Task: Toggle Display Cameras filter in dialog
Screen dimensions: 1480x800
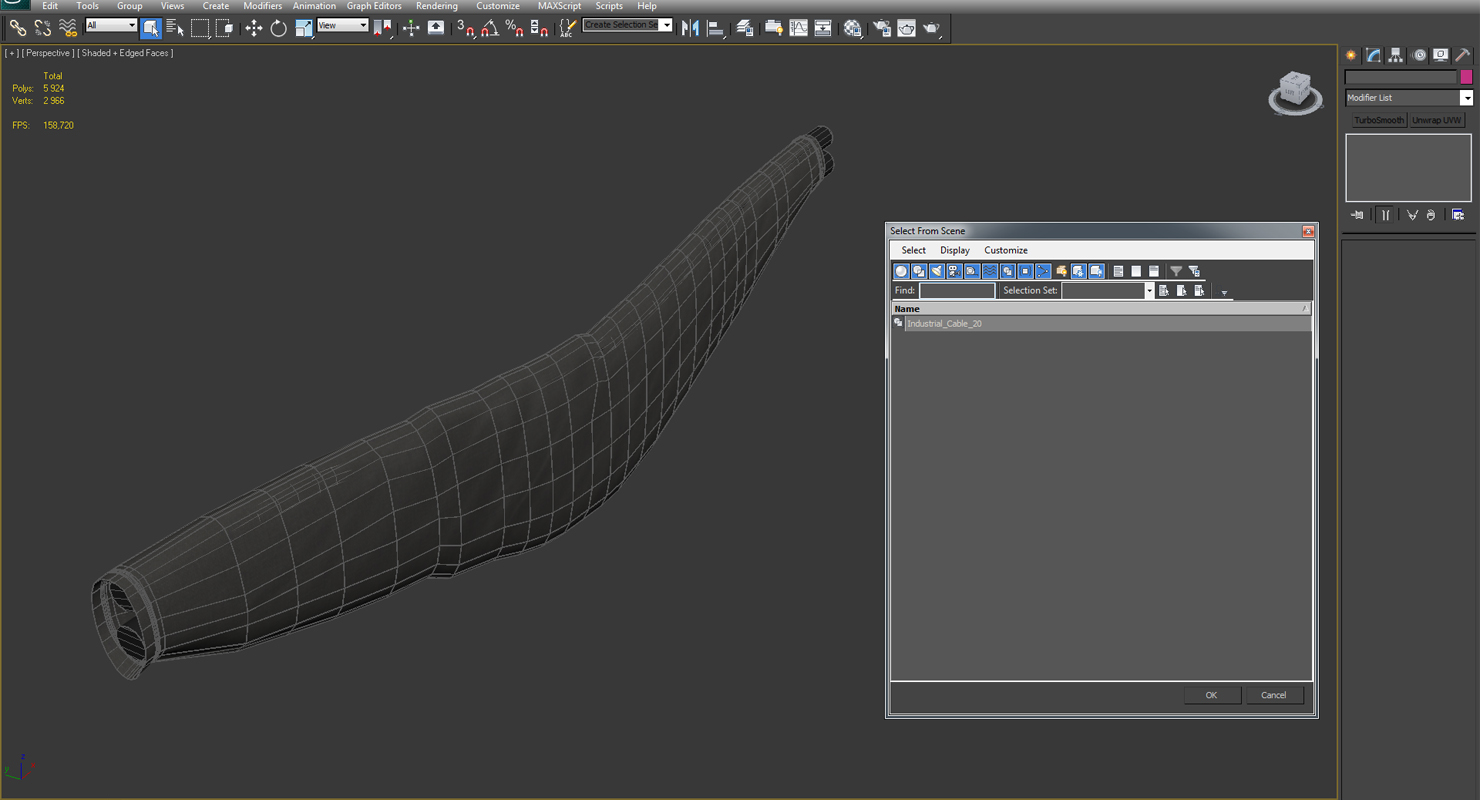Action: pyautogui.click(x=954, y=271)
